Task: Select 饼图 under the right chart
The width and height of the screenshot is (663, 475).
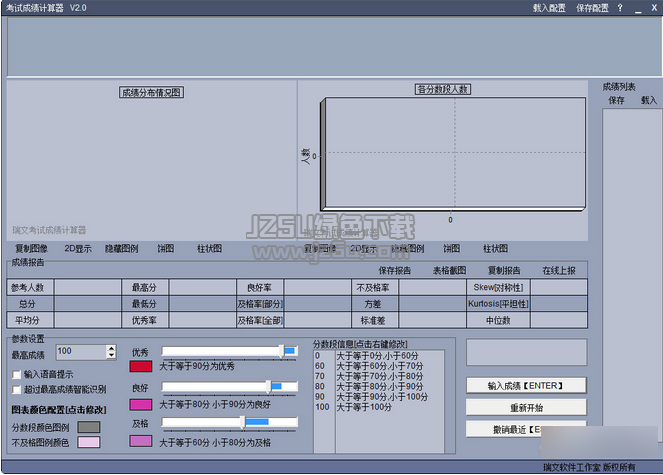Action: [451, 249]
